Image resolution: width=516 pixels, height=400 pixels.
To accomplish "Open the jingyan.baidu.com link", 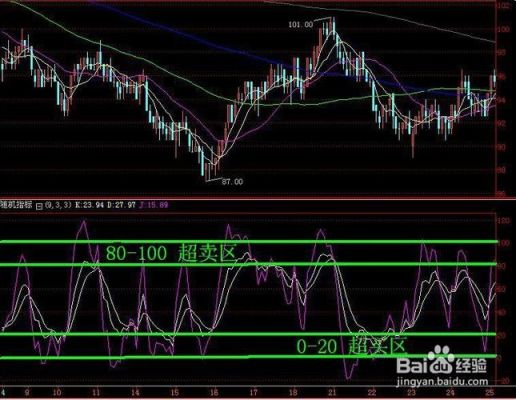I will click(x=442, y=381).
